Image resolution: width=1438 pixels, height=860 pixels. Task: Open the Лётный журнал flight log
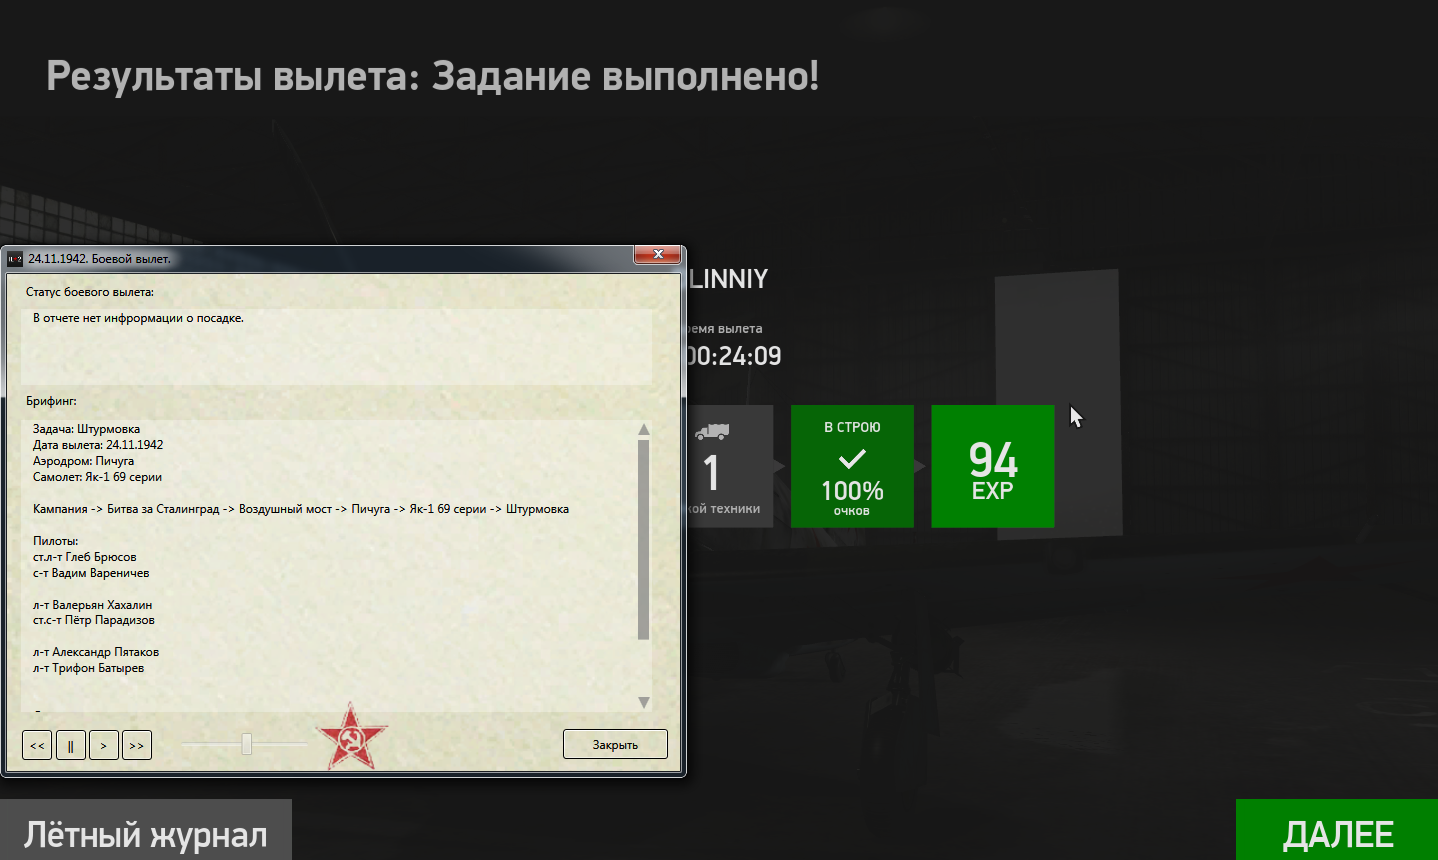click(x=146, y=830)
